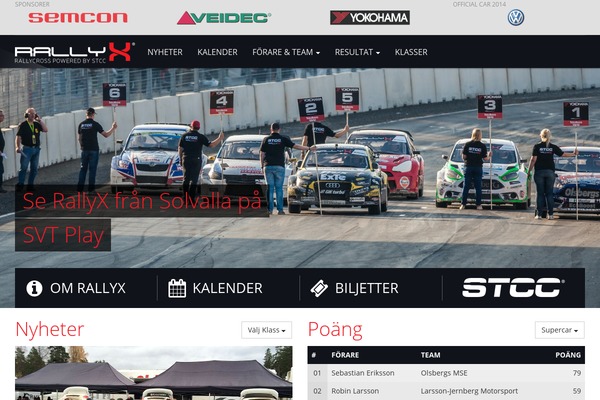Select team Olsbergs MSE

coord(444,373)
